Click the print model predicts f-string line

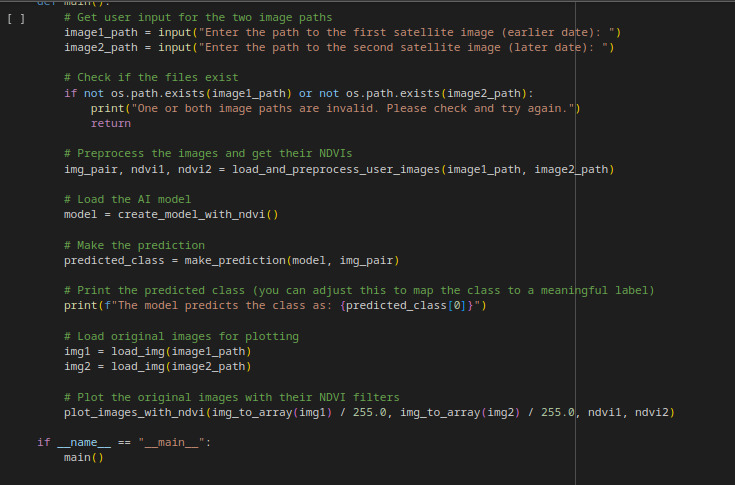click(275, 305)
